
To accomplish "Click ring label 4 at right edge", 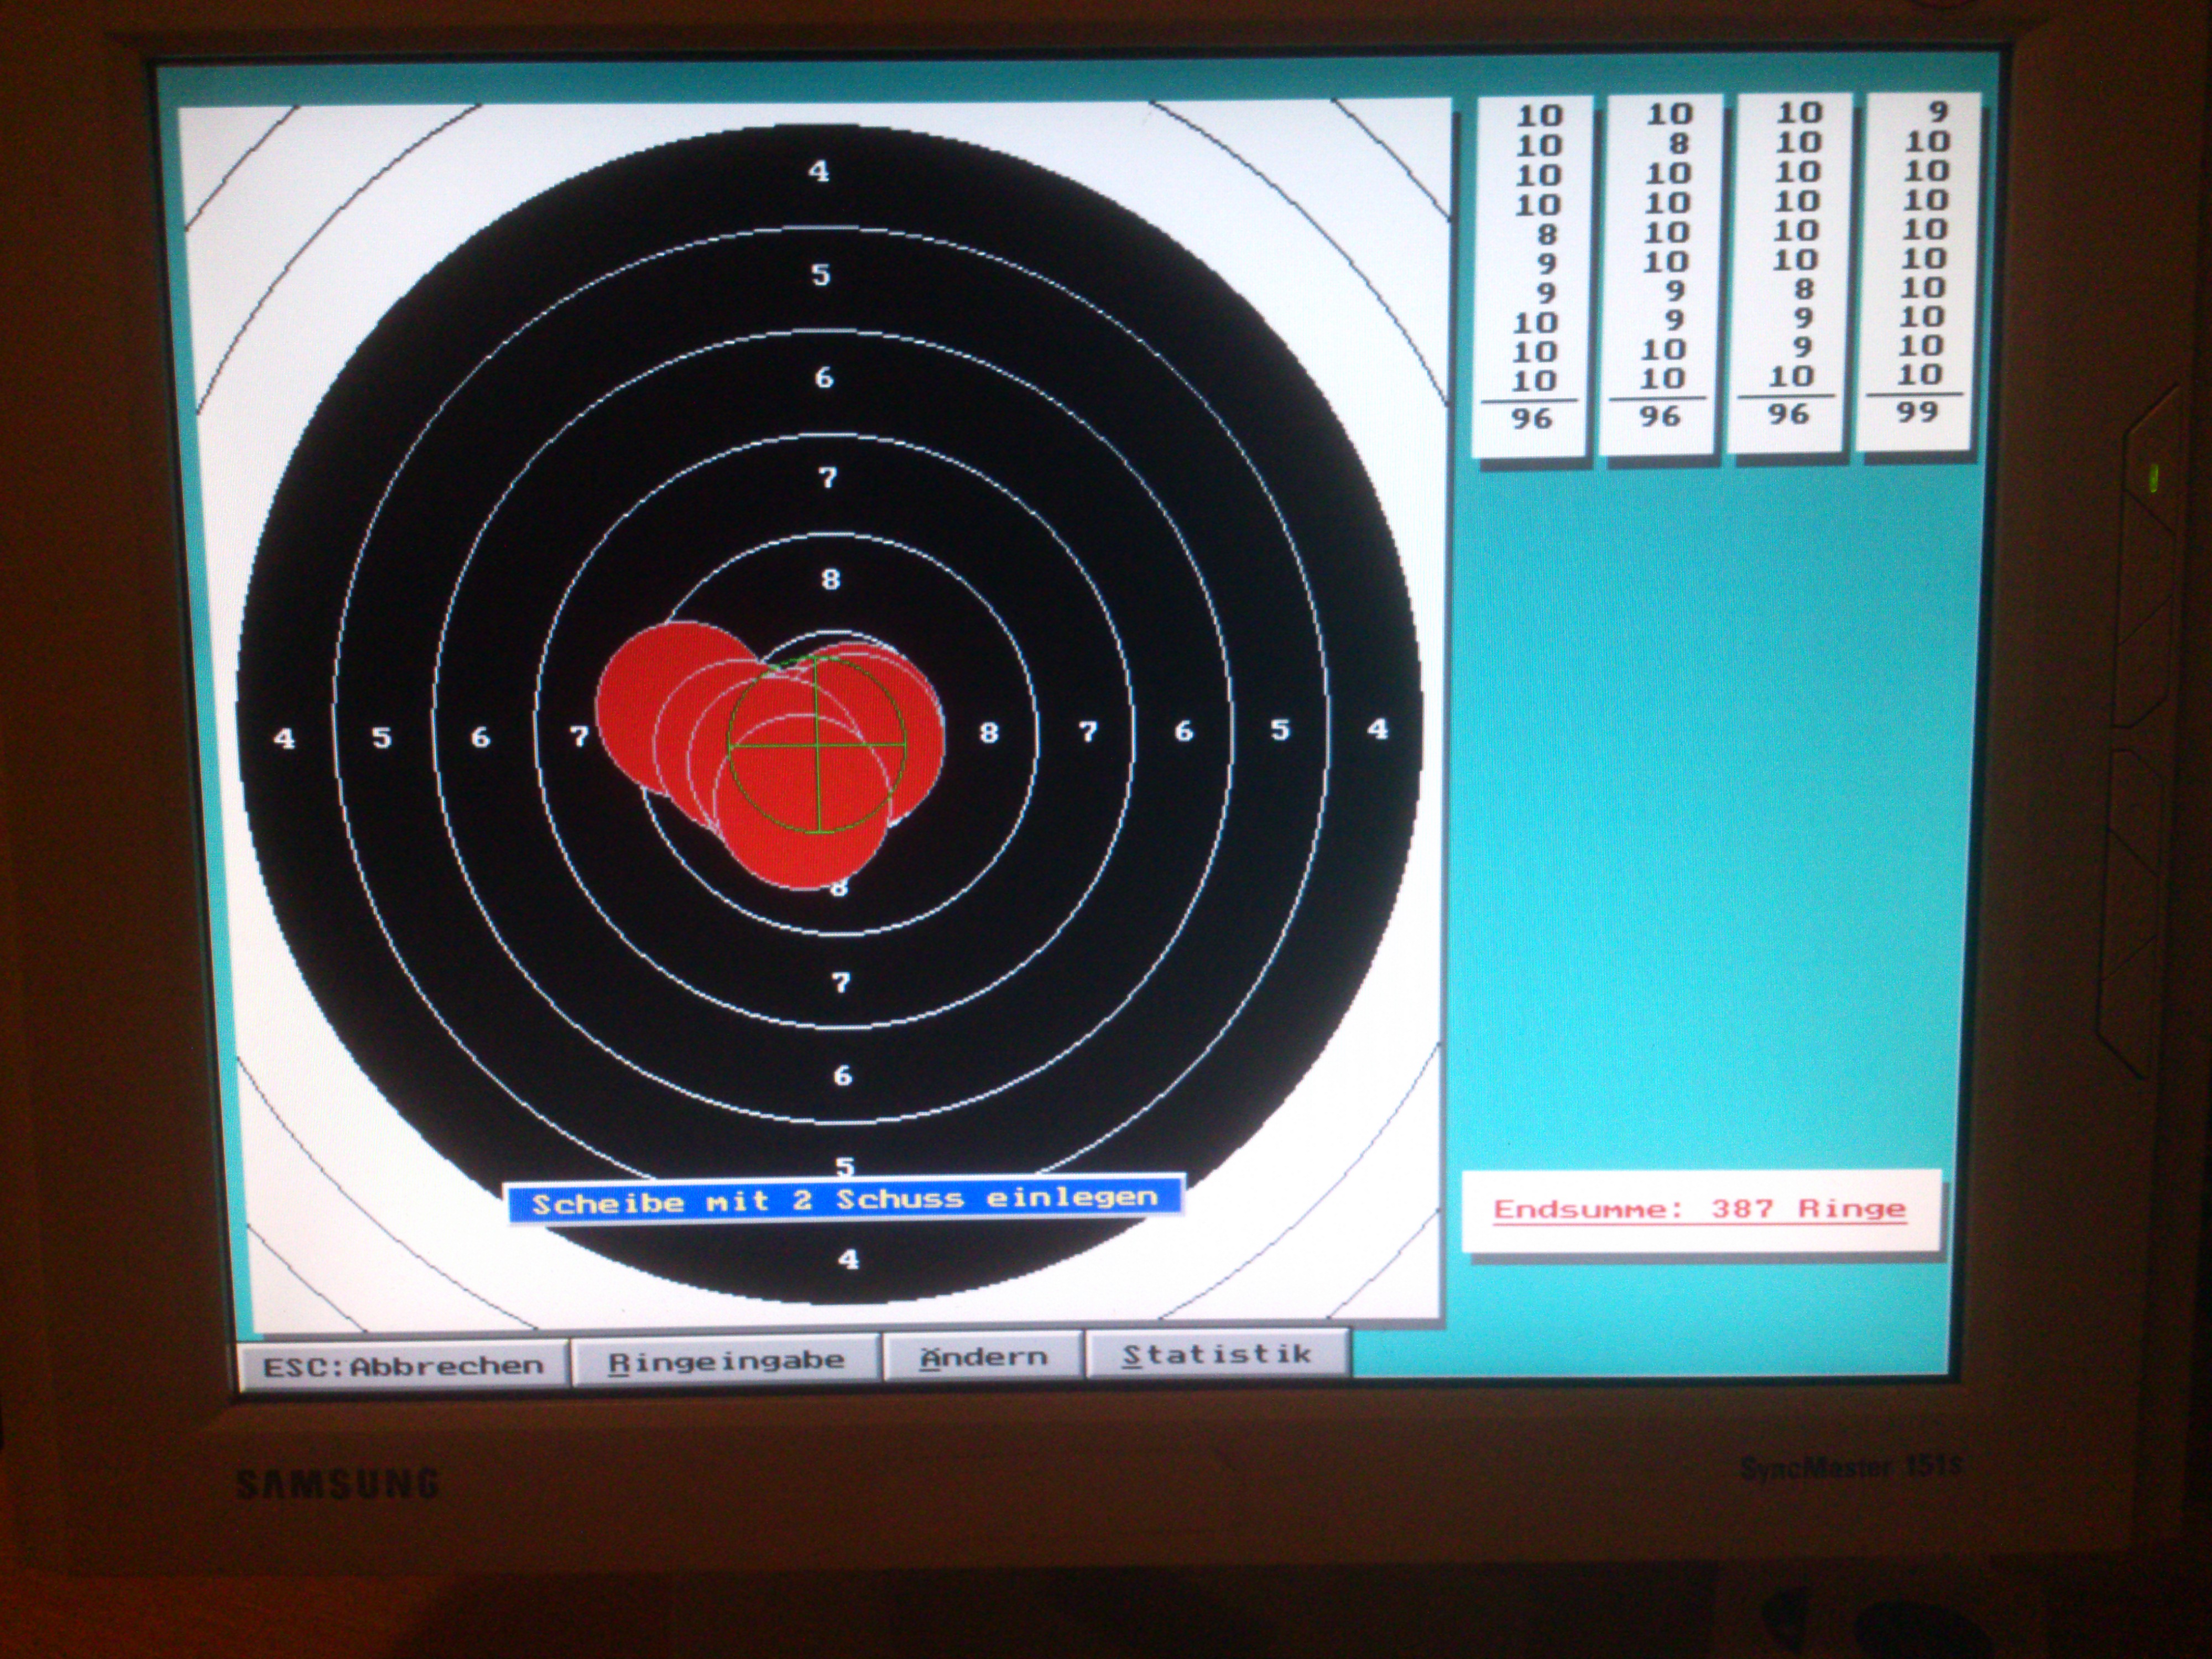I will coord(1377,729).
